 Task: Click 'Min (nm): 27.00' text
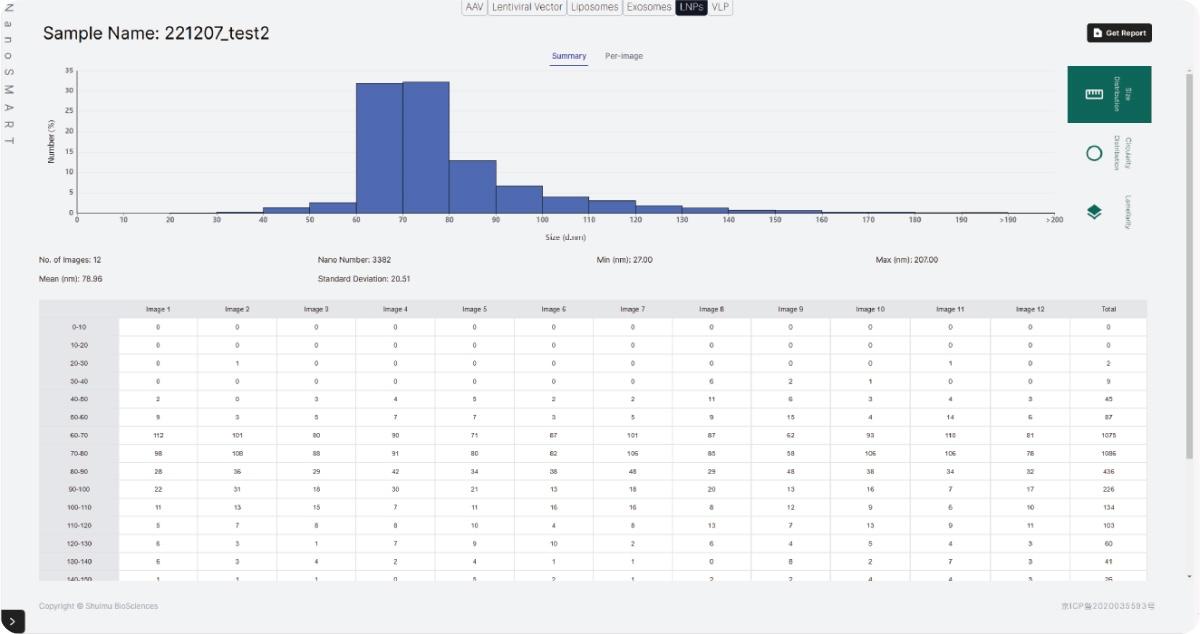(625, 260)
